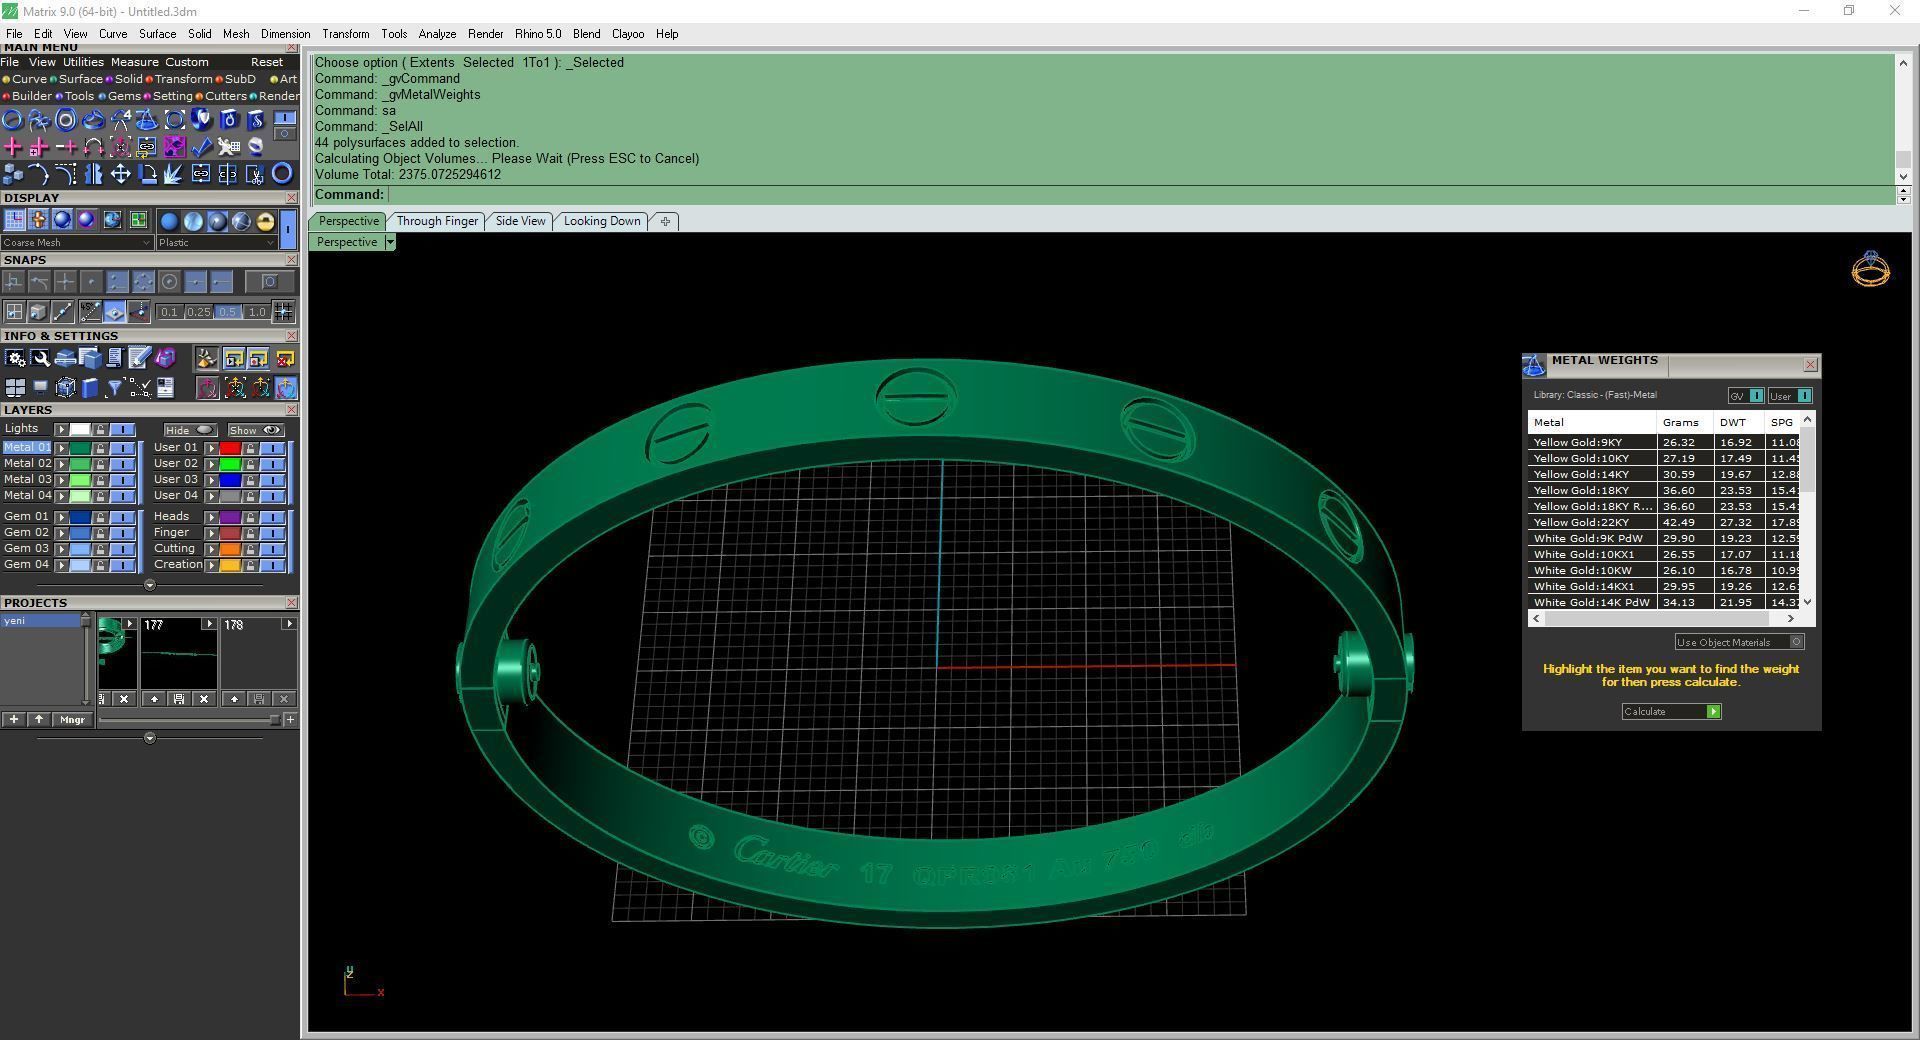Click the ring icon at viewport top right

pos(1870,269)
